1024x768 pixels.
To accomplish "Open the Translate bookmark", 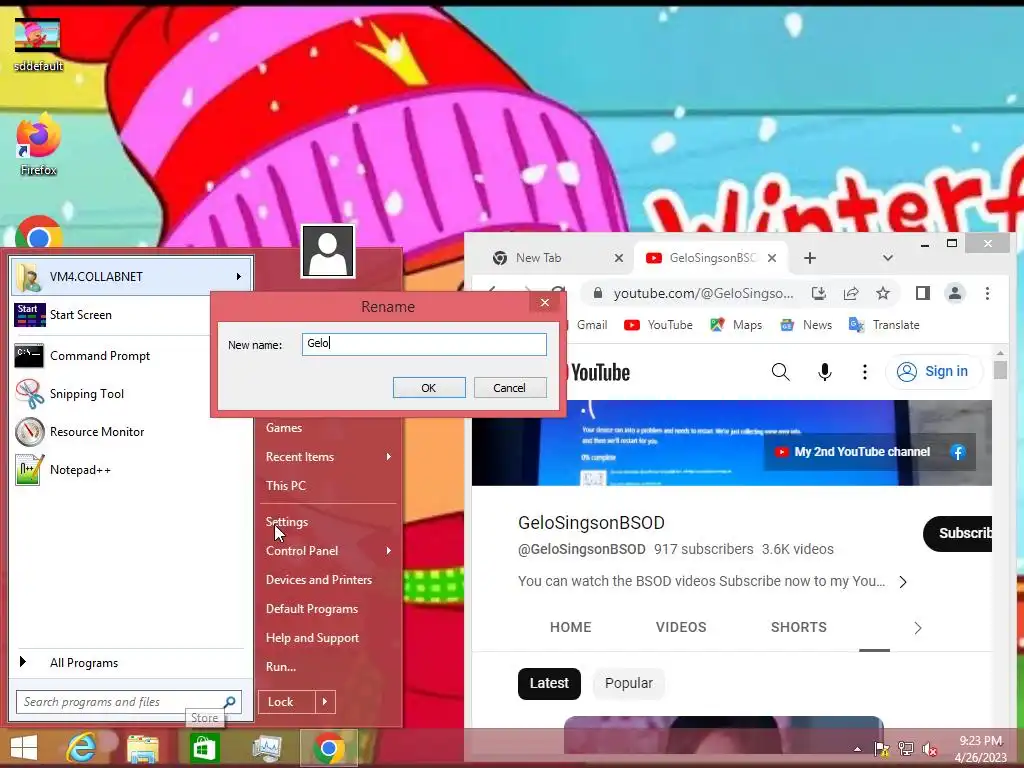I will pos(884,325).
